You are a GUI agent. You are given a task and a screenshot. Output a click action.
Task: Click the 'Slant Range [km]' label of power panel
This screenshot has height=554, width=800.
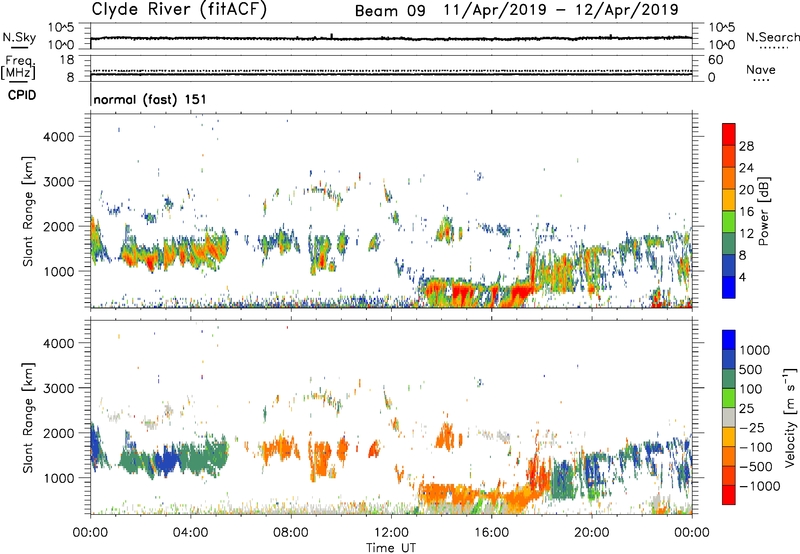[x=29, y=211]
